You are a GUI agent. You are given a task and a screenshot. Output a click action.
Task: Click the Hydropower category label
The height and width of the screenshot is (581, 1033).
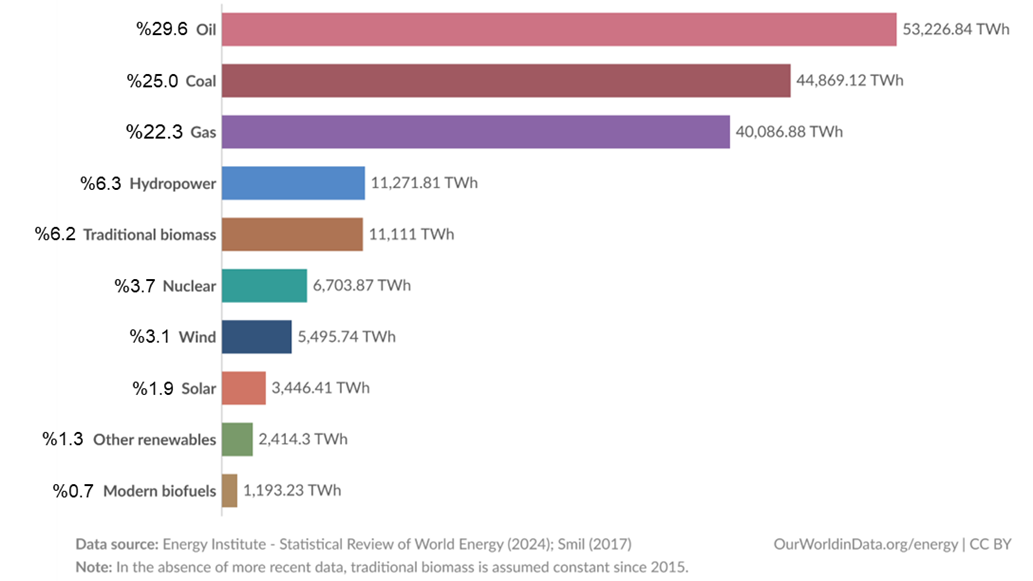[172, 184]
